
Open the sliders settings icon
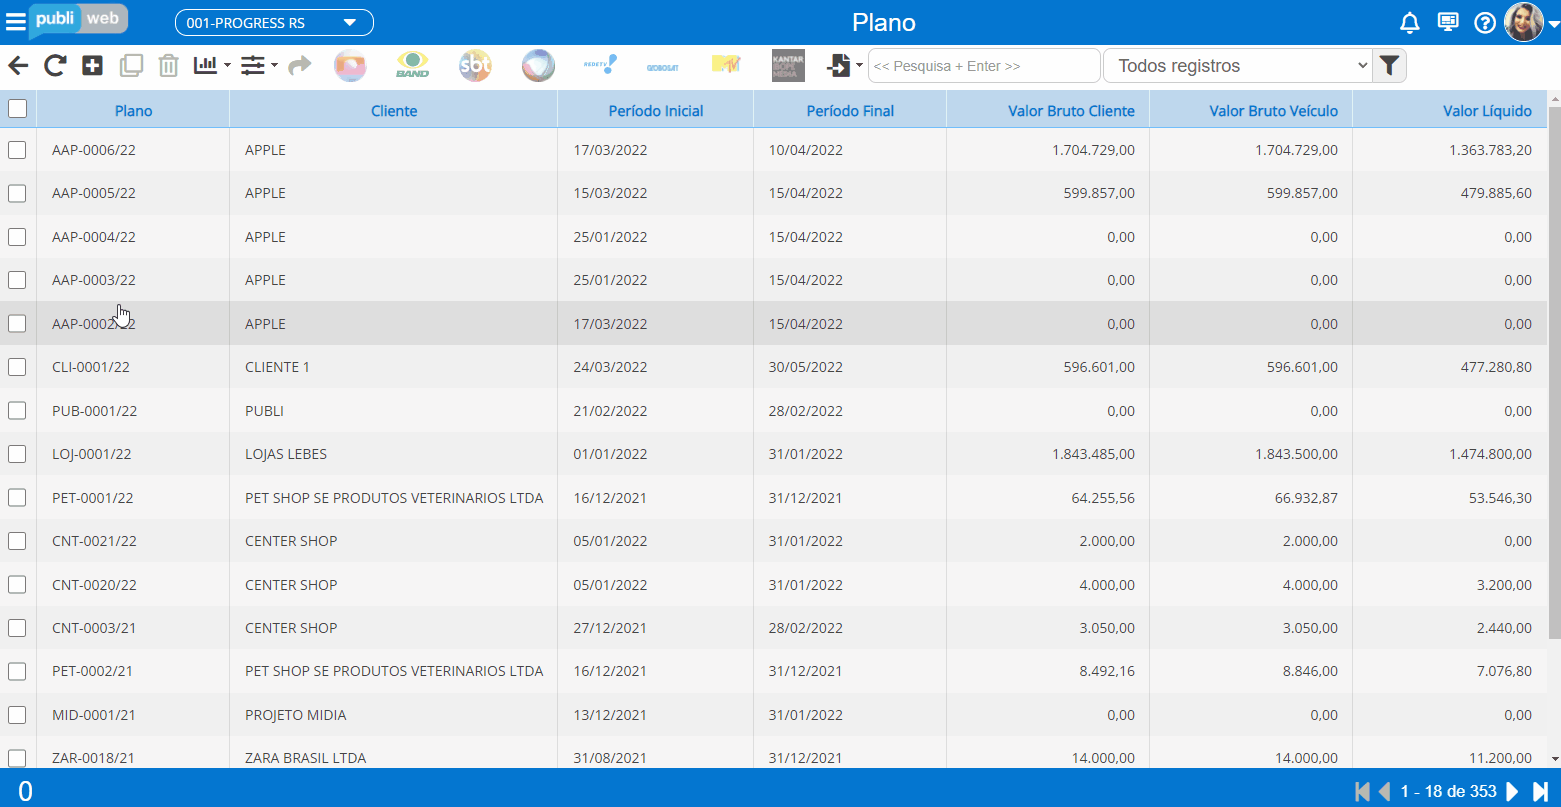pos(252,65)
